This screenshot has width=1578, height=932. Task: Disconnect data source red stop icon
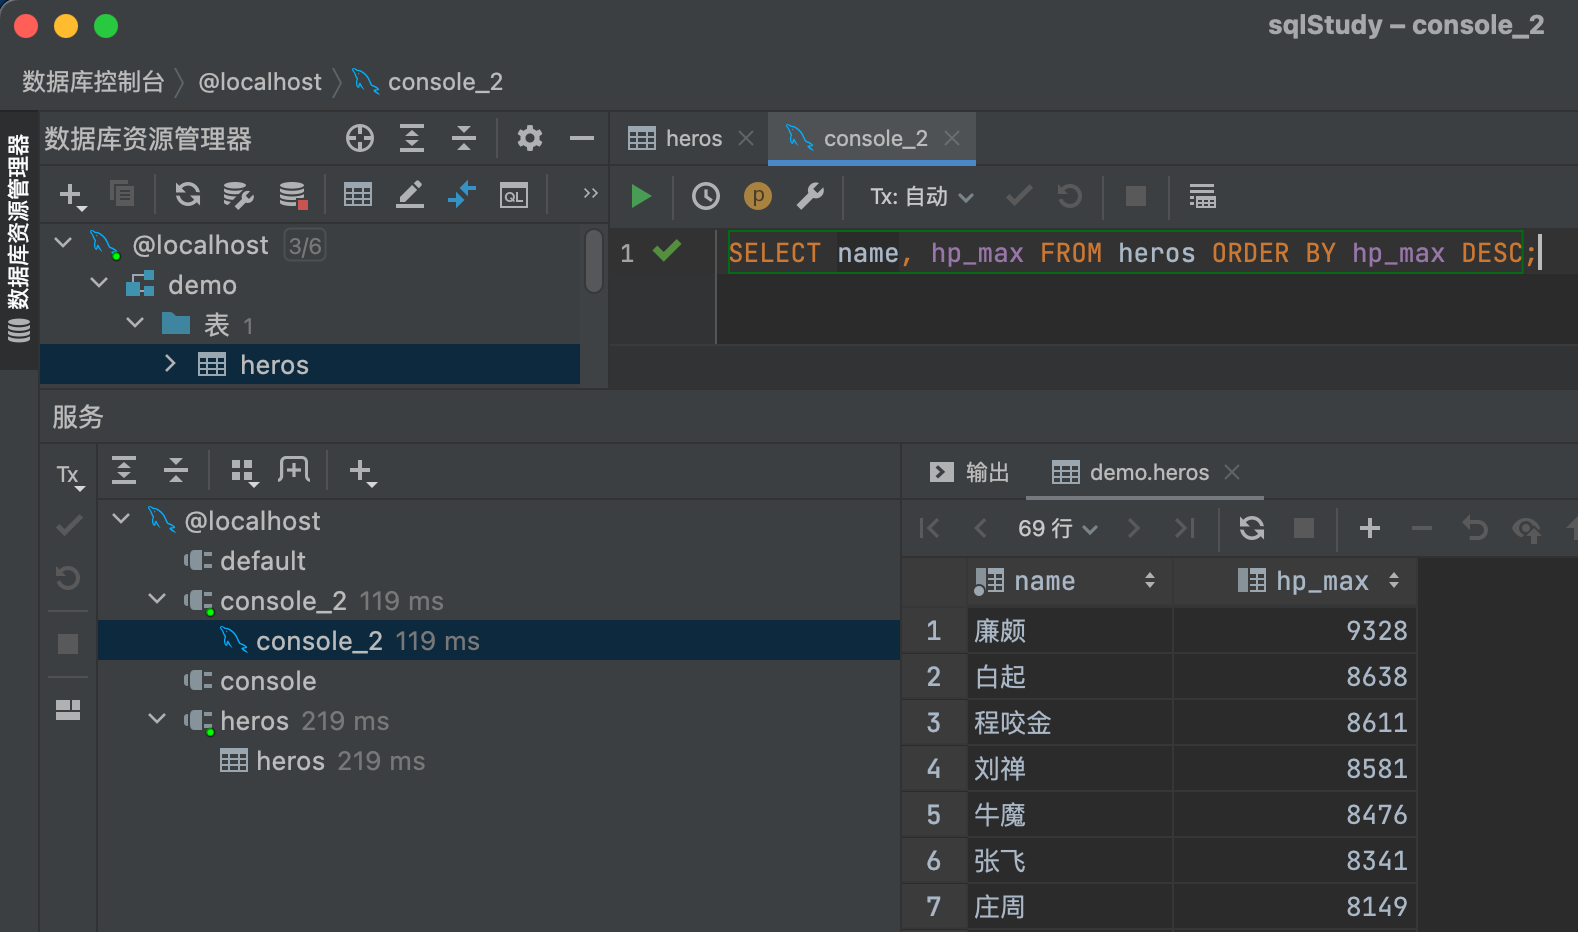click(293, 195)
